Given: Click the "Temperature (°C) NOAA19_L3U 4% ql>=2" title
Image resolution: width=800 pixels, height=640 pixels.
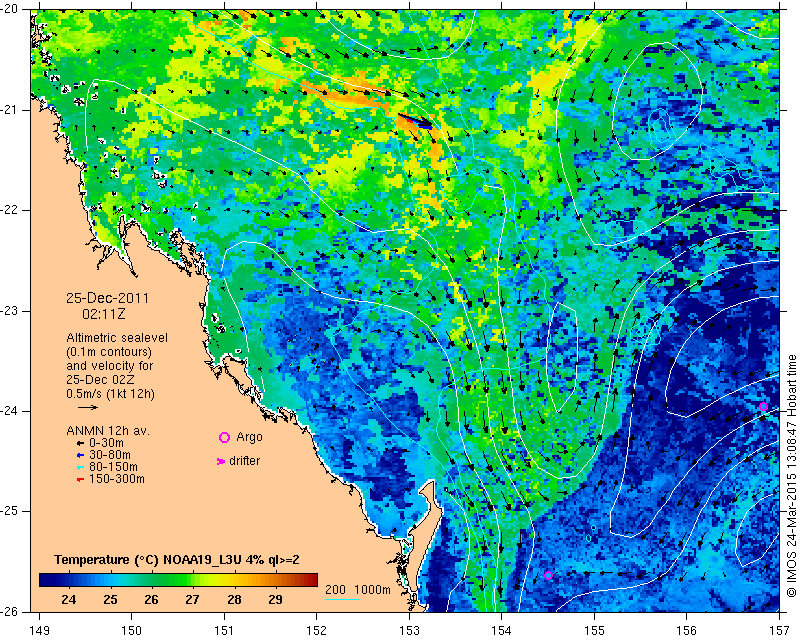Looking at the screenshot, I should [177, 560].
